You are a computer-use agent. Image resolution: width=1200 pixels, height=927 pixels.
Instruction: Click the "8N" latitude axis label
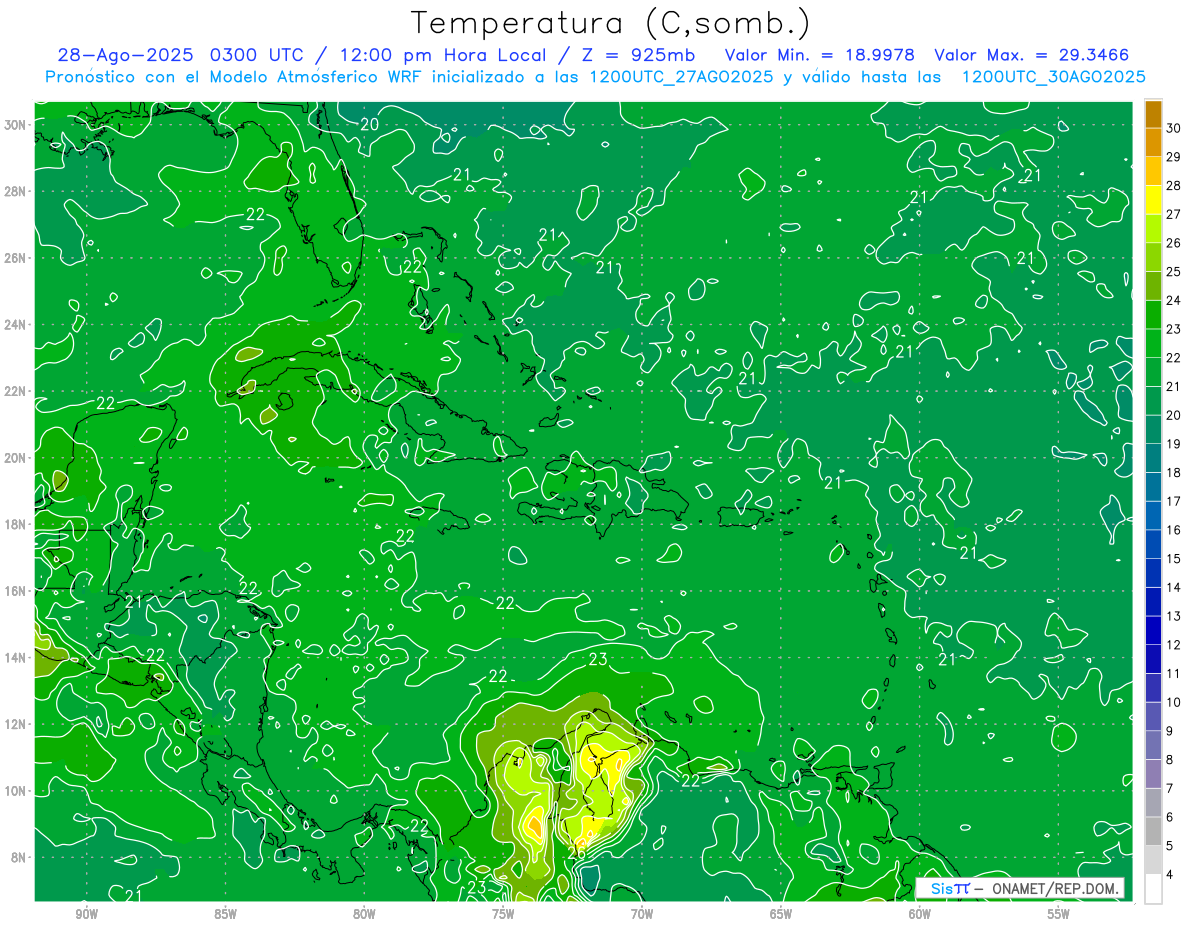[x=19, y=857]
